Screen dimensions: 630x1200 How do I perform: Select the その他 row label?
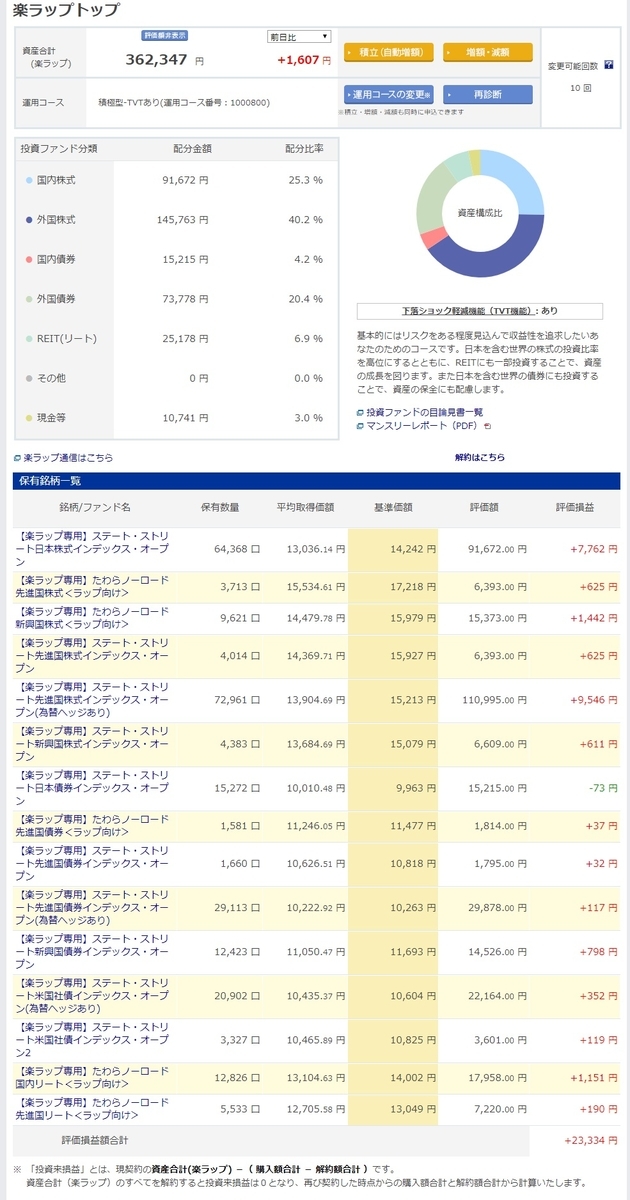(x=51, y=378)
